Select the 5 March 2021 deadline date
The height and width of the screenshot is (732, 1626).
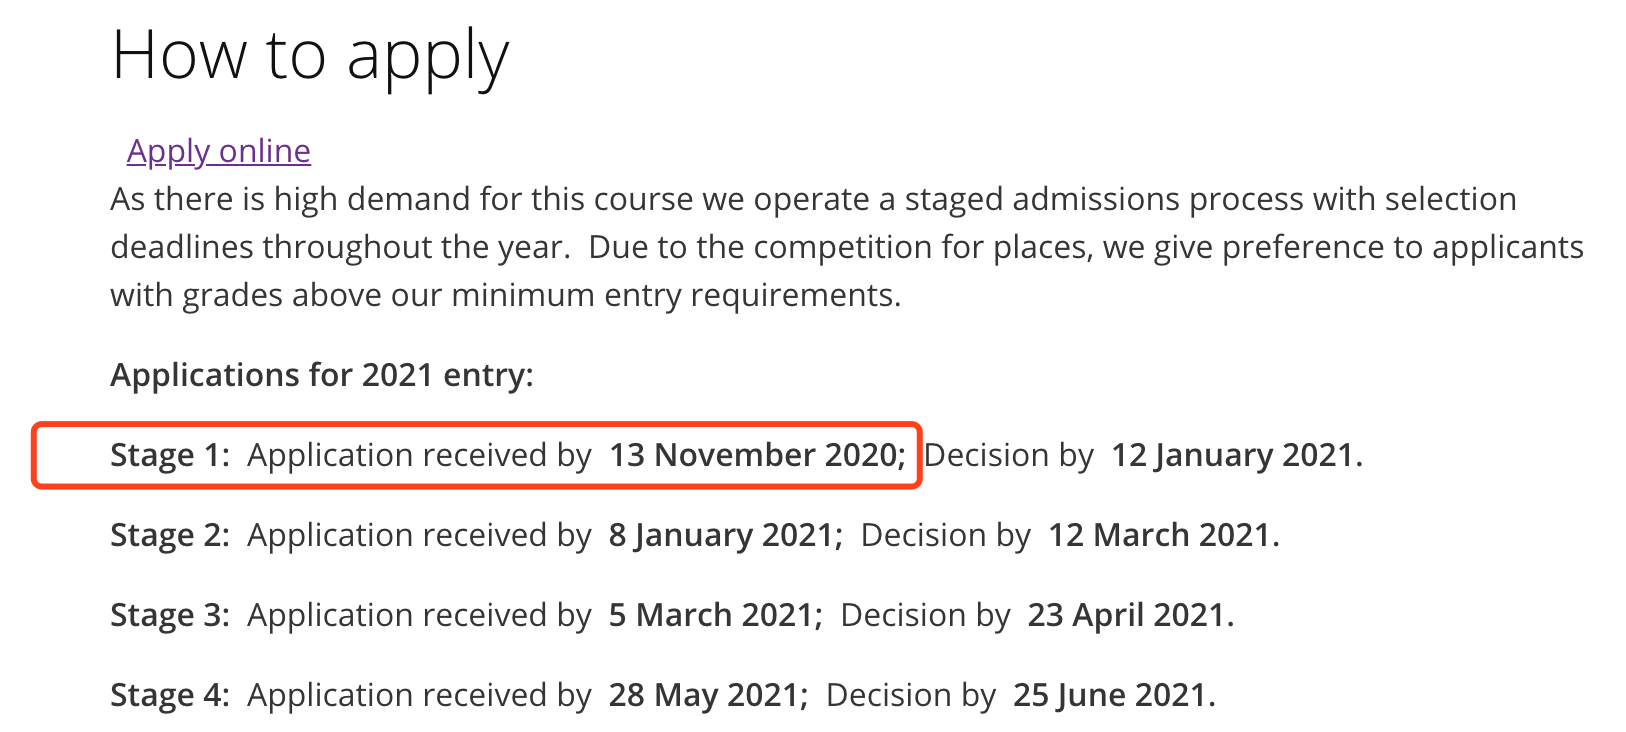(x=715, y=615)
